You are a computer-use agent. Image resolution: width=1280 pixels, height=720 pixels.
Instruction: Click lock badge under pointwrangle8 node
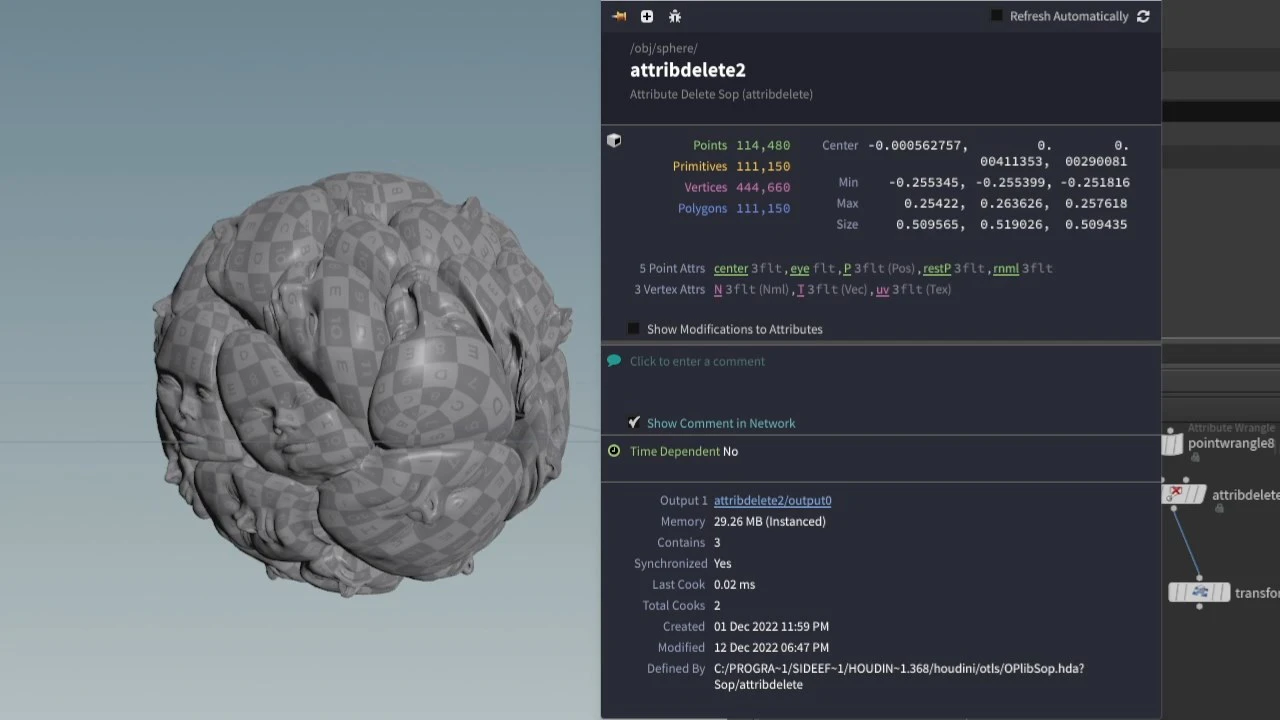[x=1195, y=458]
